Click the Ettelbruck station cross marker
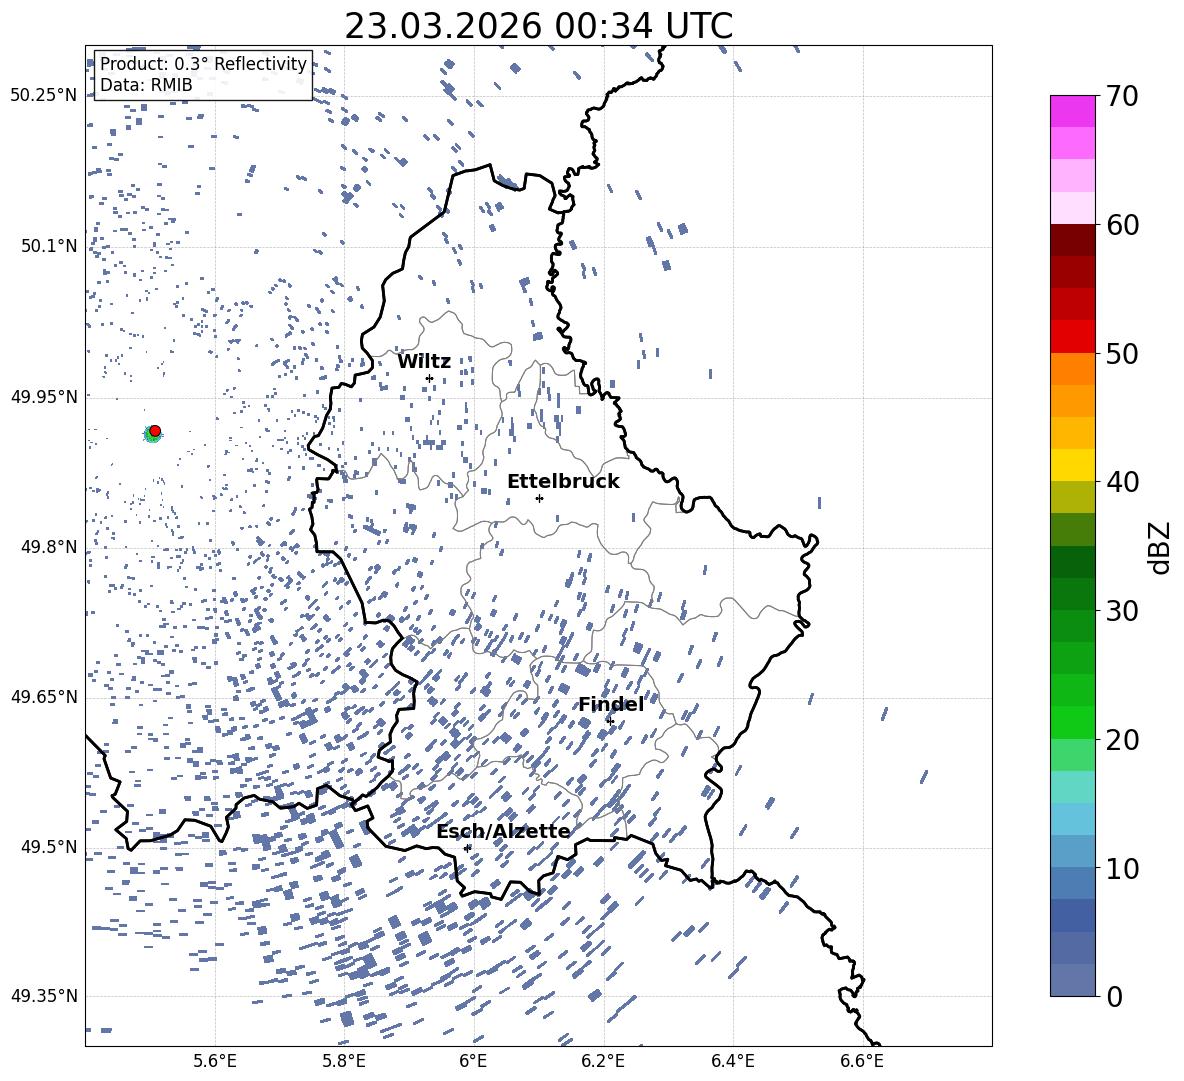The height and width of the screenshot is (1081, 1184). 539,498
